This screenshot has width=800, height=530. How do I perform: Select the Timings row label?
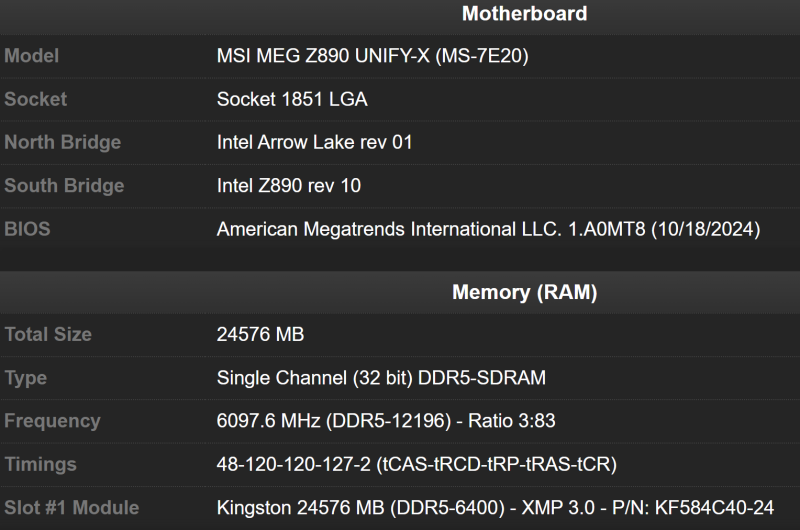(39, 464)
